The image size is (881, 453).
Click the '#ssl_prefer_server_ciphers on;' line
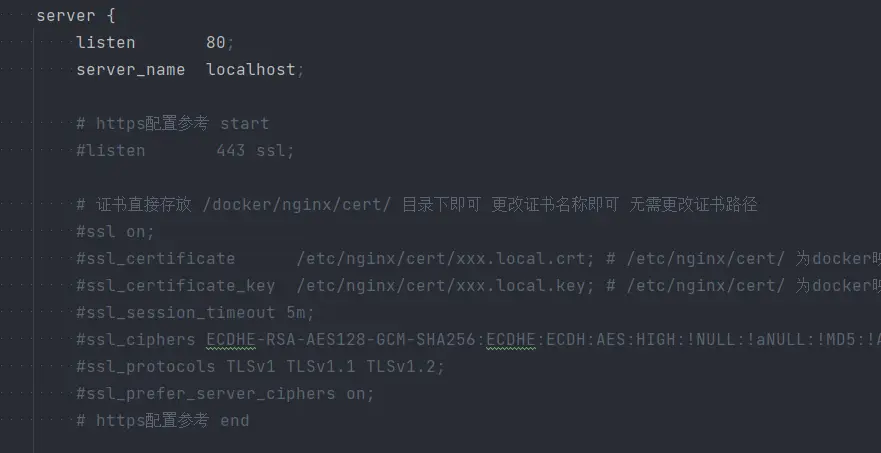(x=225, y=393)
